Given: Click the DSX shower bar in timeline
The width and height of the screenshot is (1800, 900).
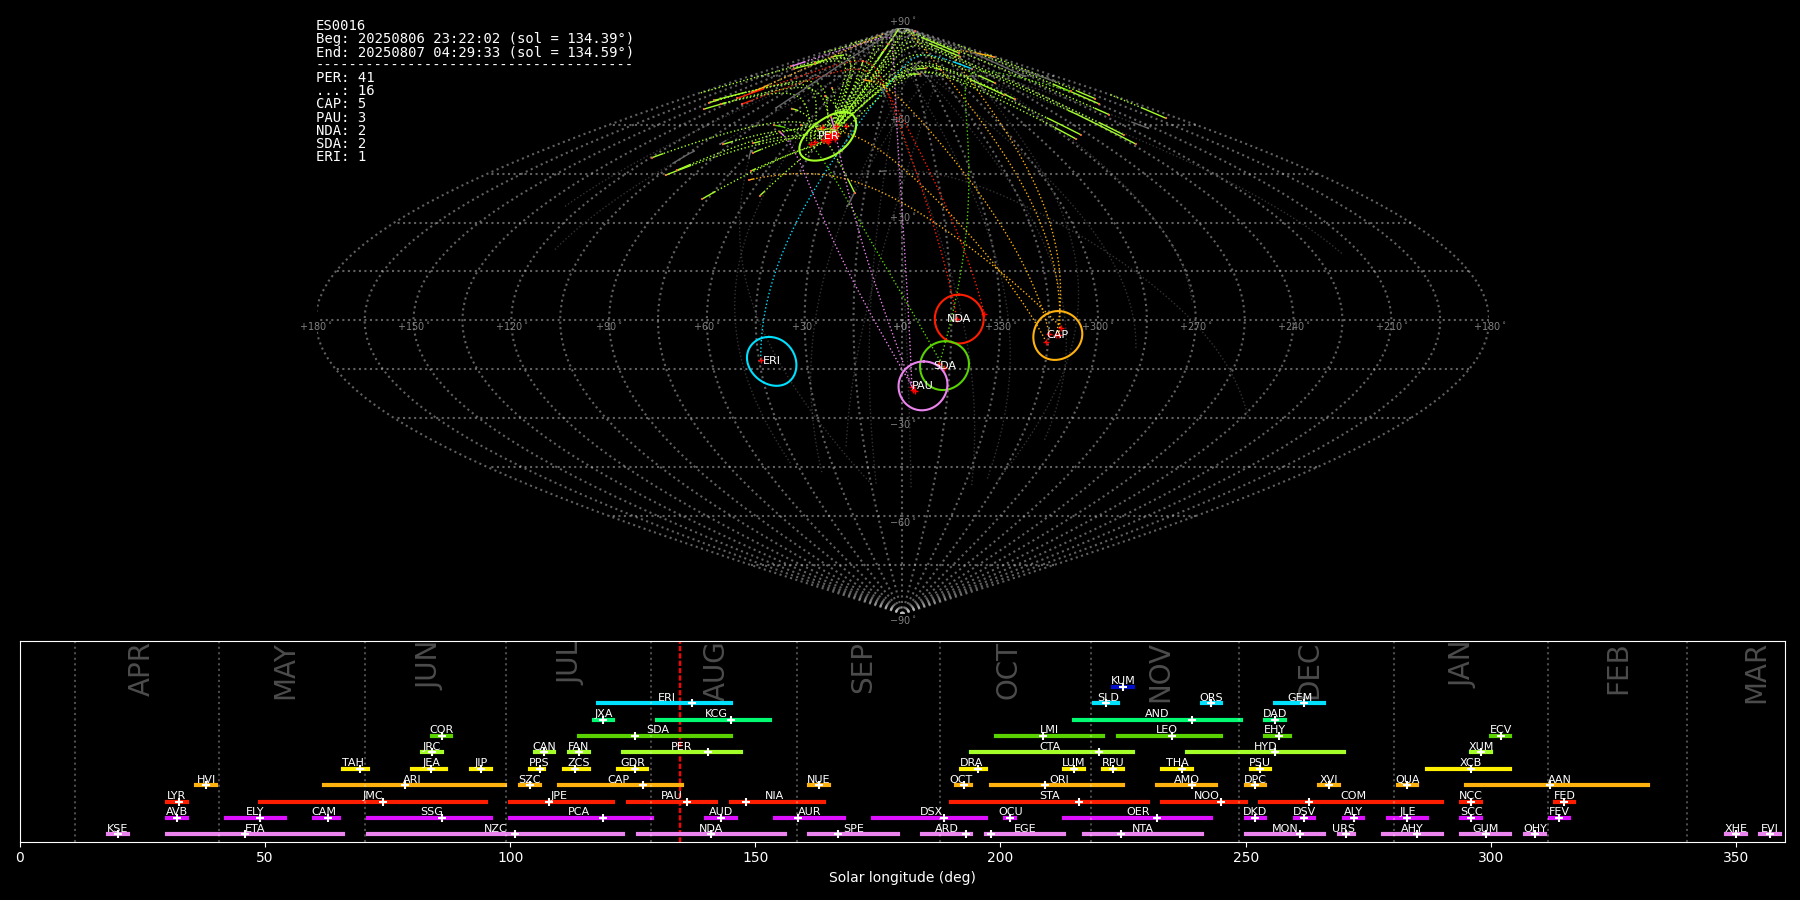Looking at the screenshot, I should coord(929,818).
